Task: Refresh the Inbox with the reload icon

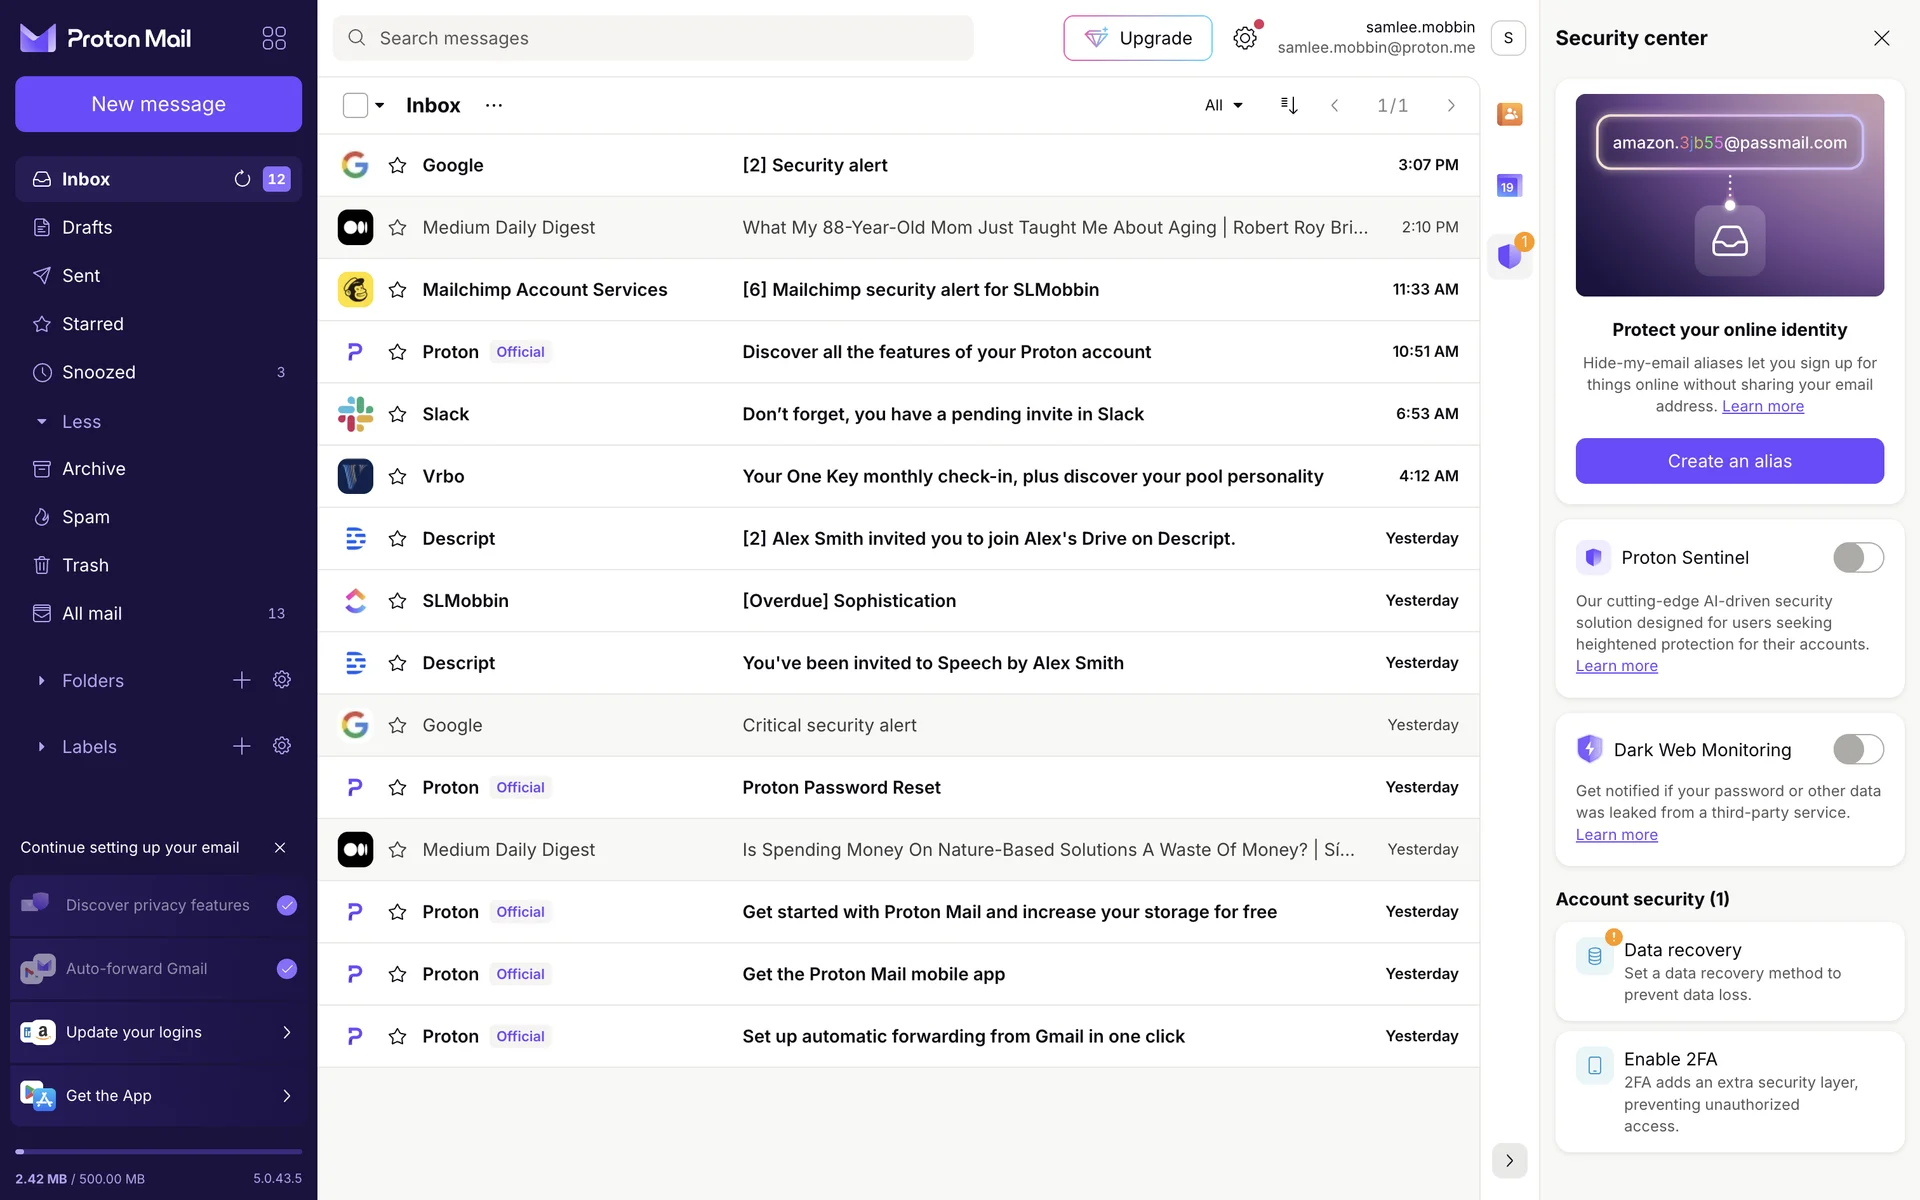Action: [242, 179]
